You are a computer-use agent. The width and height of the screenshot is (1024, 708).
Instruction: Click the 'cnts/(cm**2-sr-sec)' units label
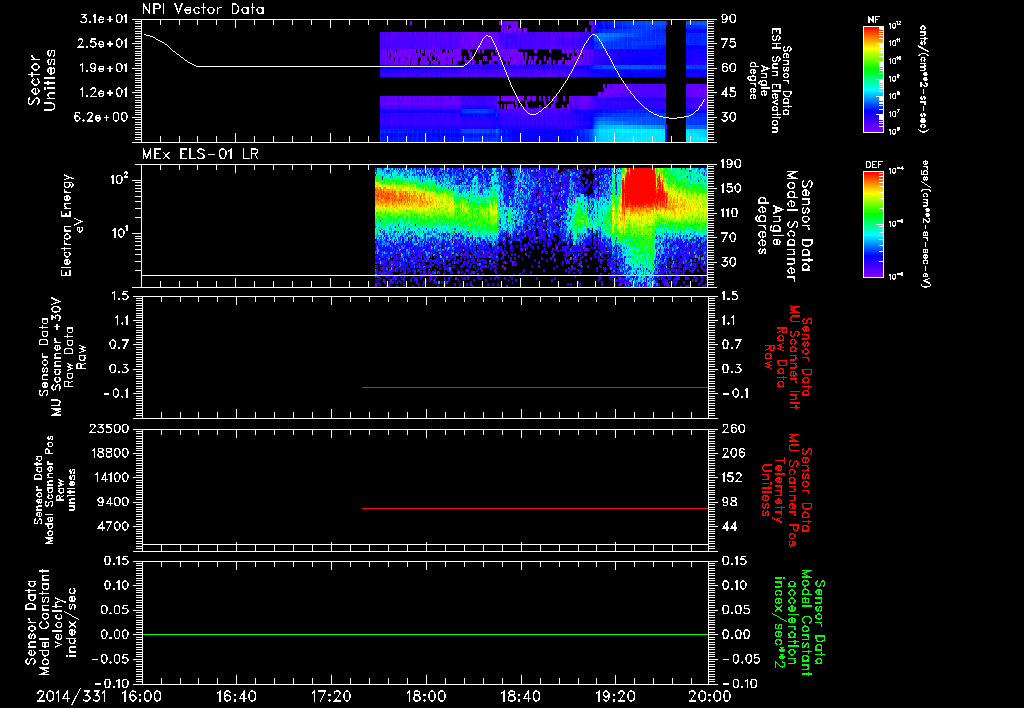pos(922,78)
